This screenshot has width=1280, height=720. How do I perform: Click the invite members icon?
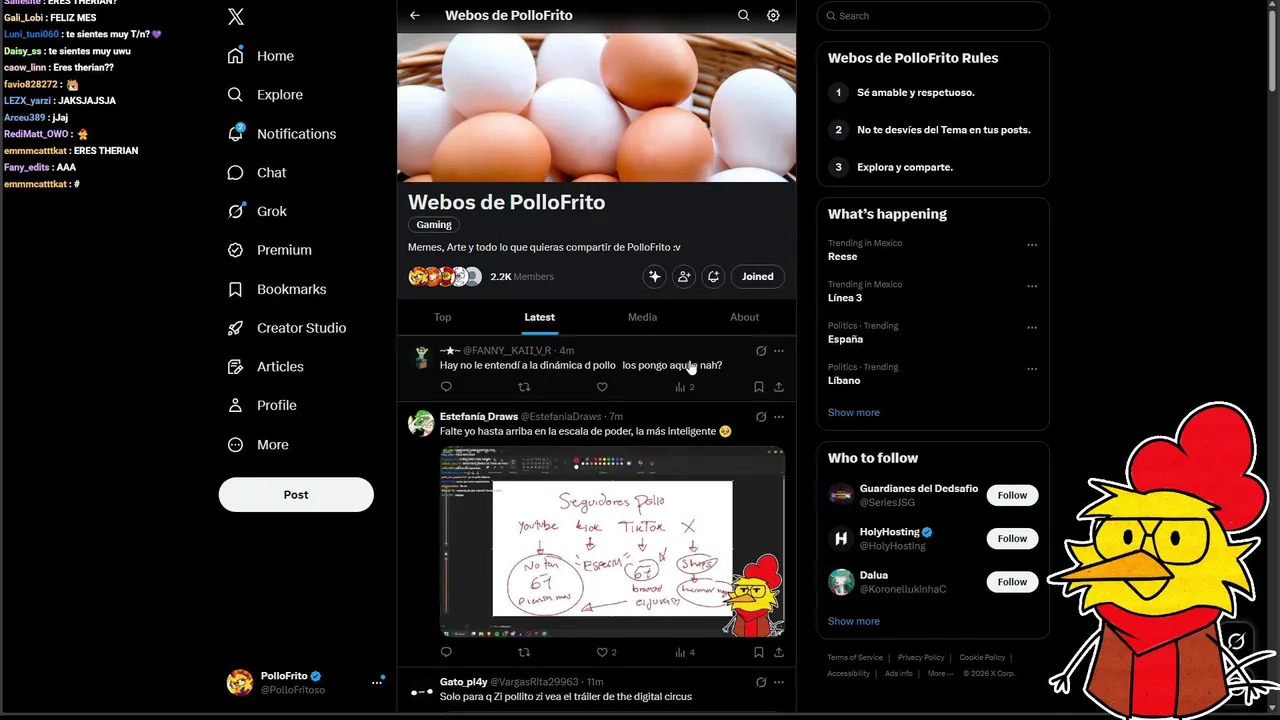coord(684,276)
